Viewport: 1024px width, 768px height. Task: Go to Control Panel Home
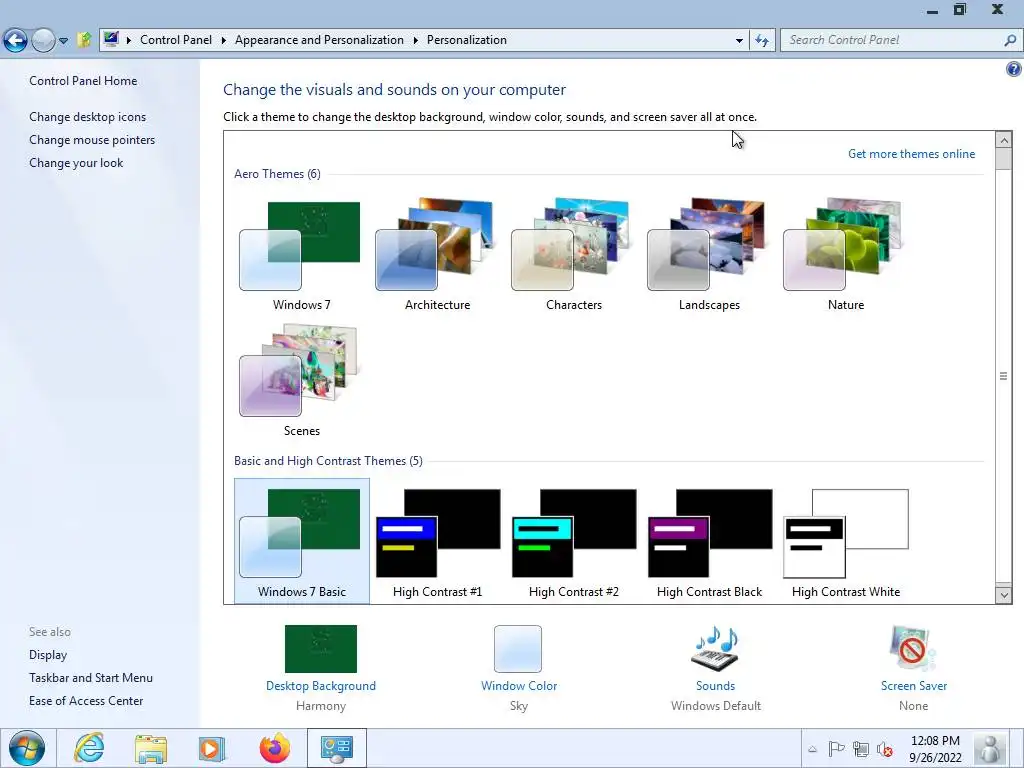83,81
